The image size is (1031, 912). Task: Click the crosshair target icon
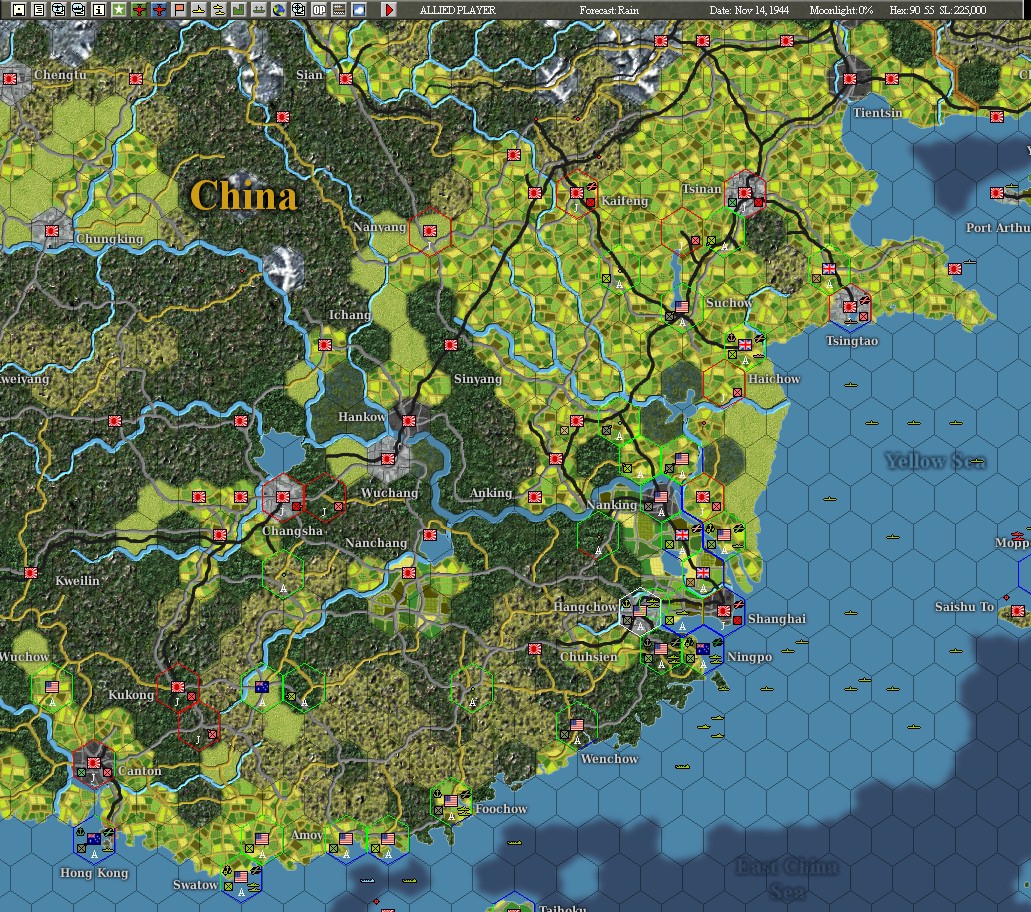pos(299,9)
